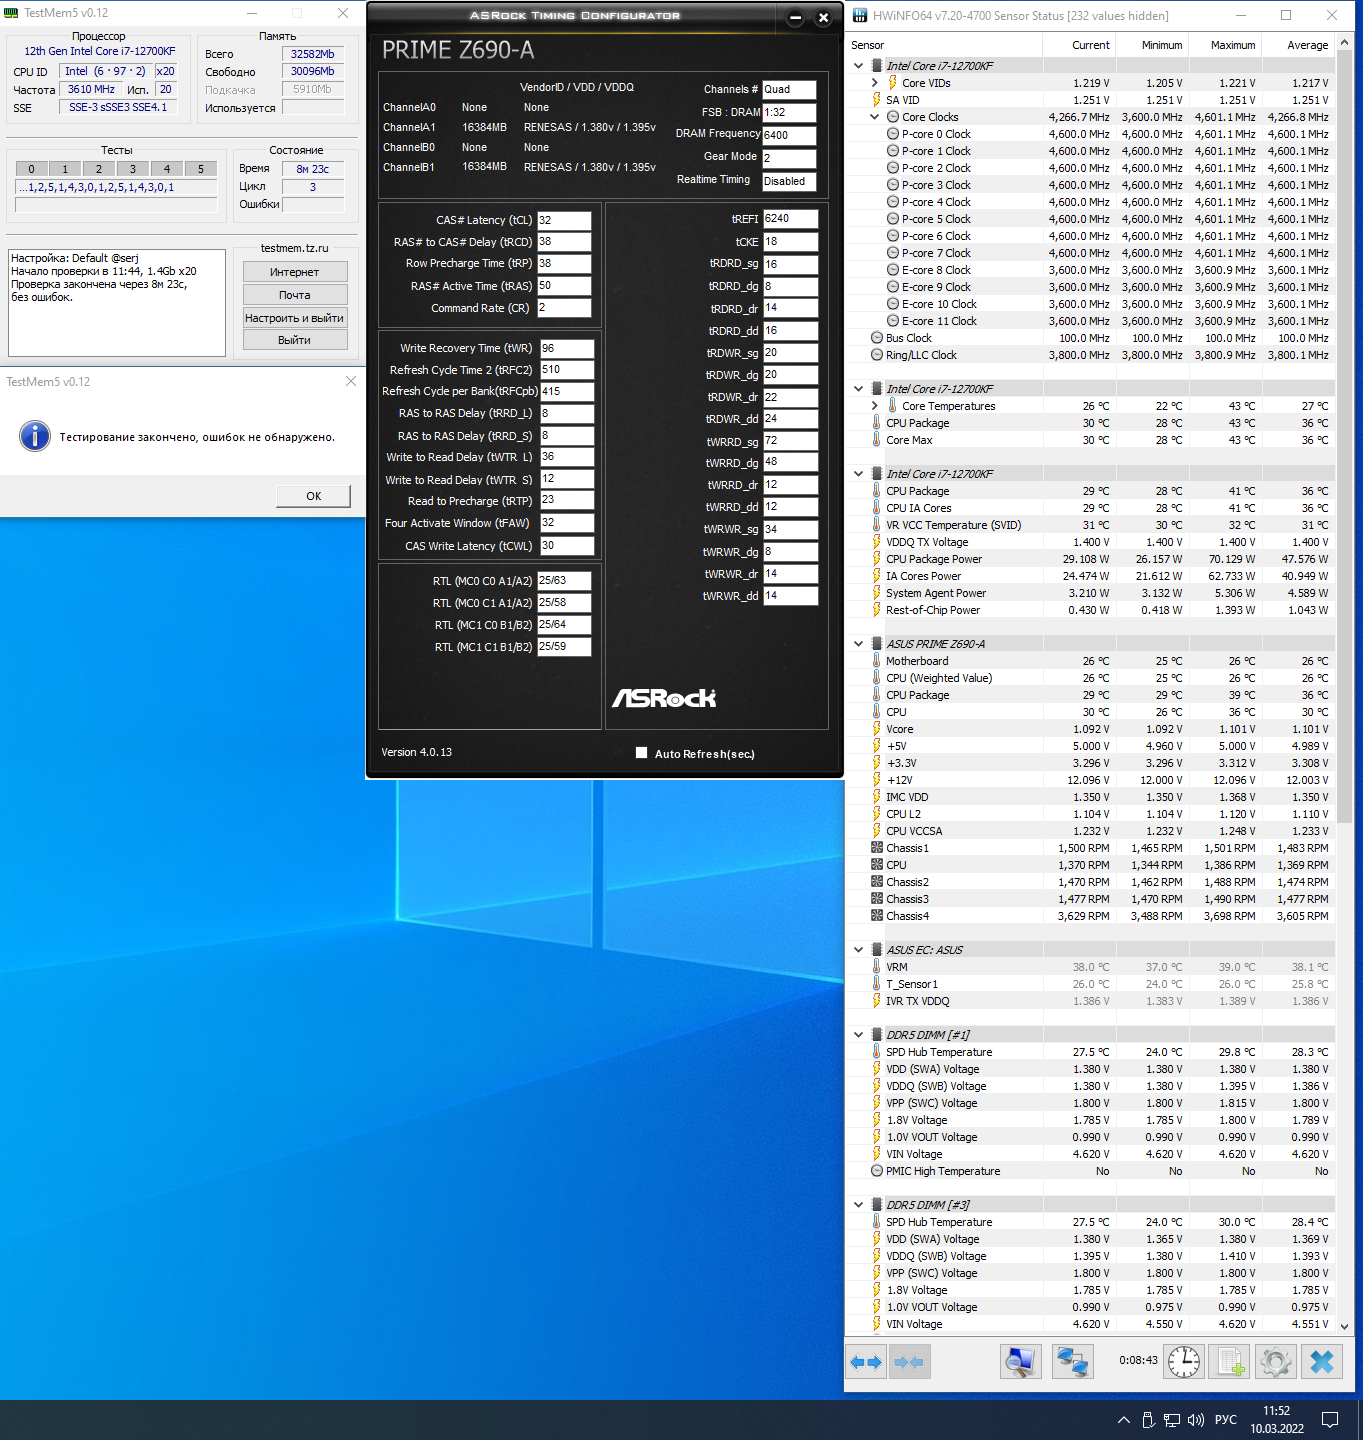Click the tREFI value field
Image resolution: width=1363 pixels, height=1440 pixels.
790,219
